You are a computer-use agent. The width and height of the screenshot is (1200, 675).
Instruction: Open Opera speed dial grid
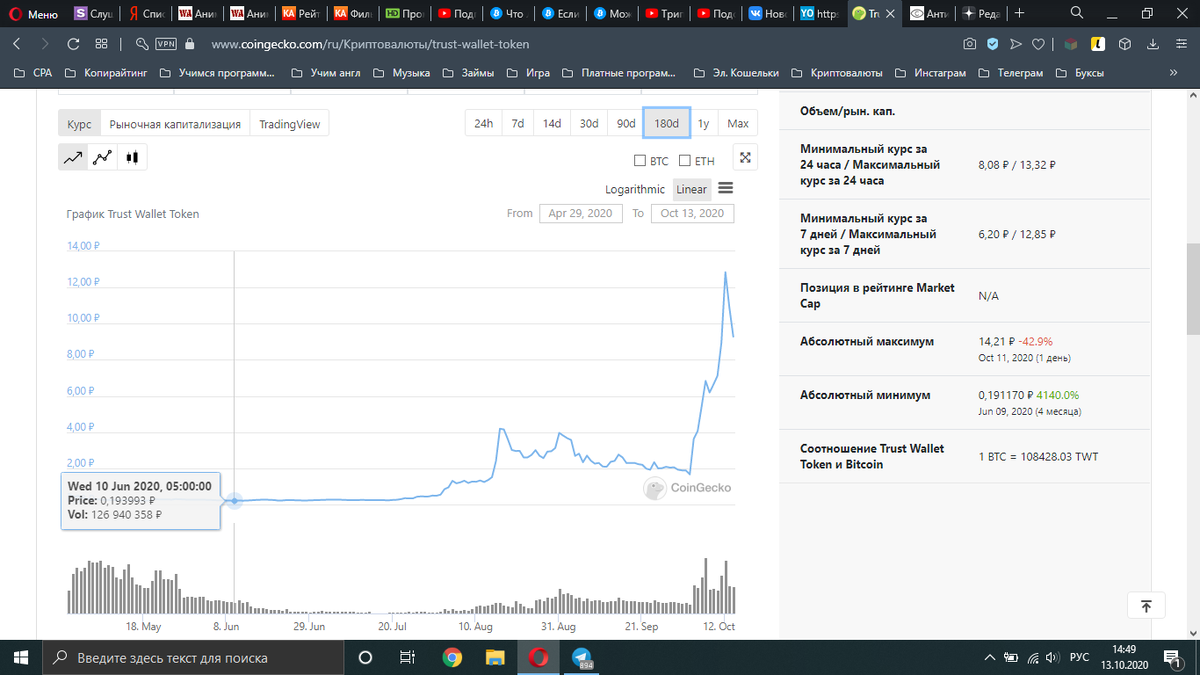tap(101, 44)
